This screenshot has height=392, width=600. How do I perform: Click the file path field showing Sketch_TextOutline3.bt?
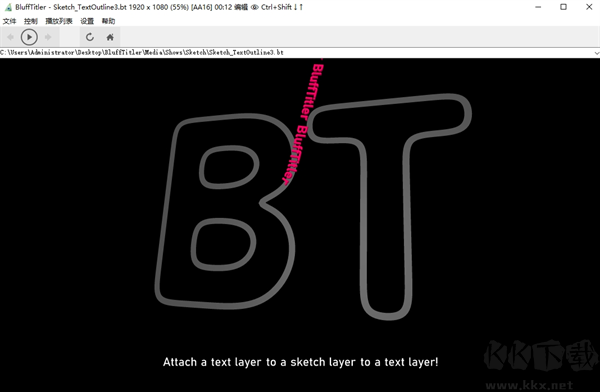click(297, 52)
